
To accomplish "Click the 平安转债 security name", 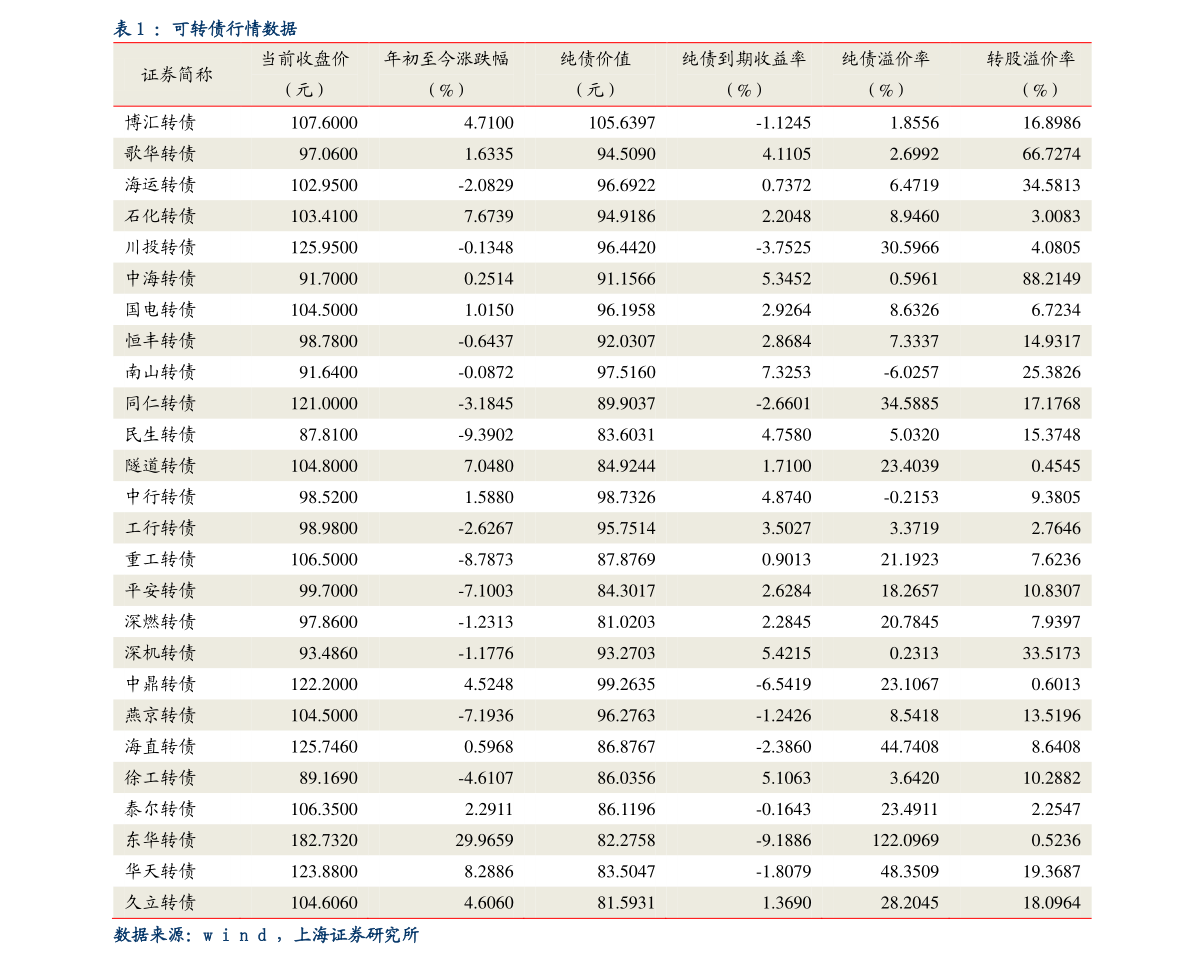I will [160, 591].
